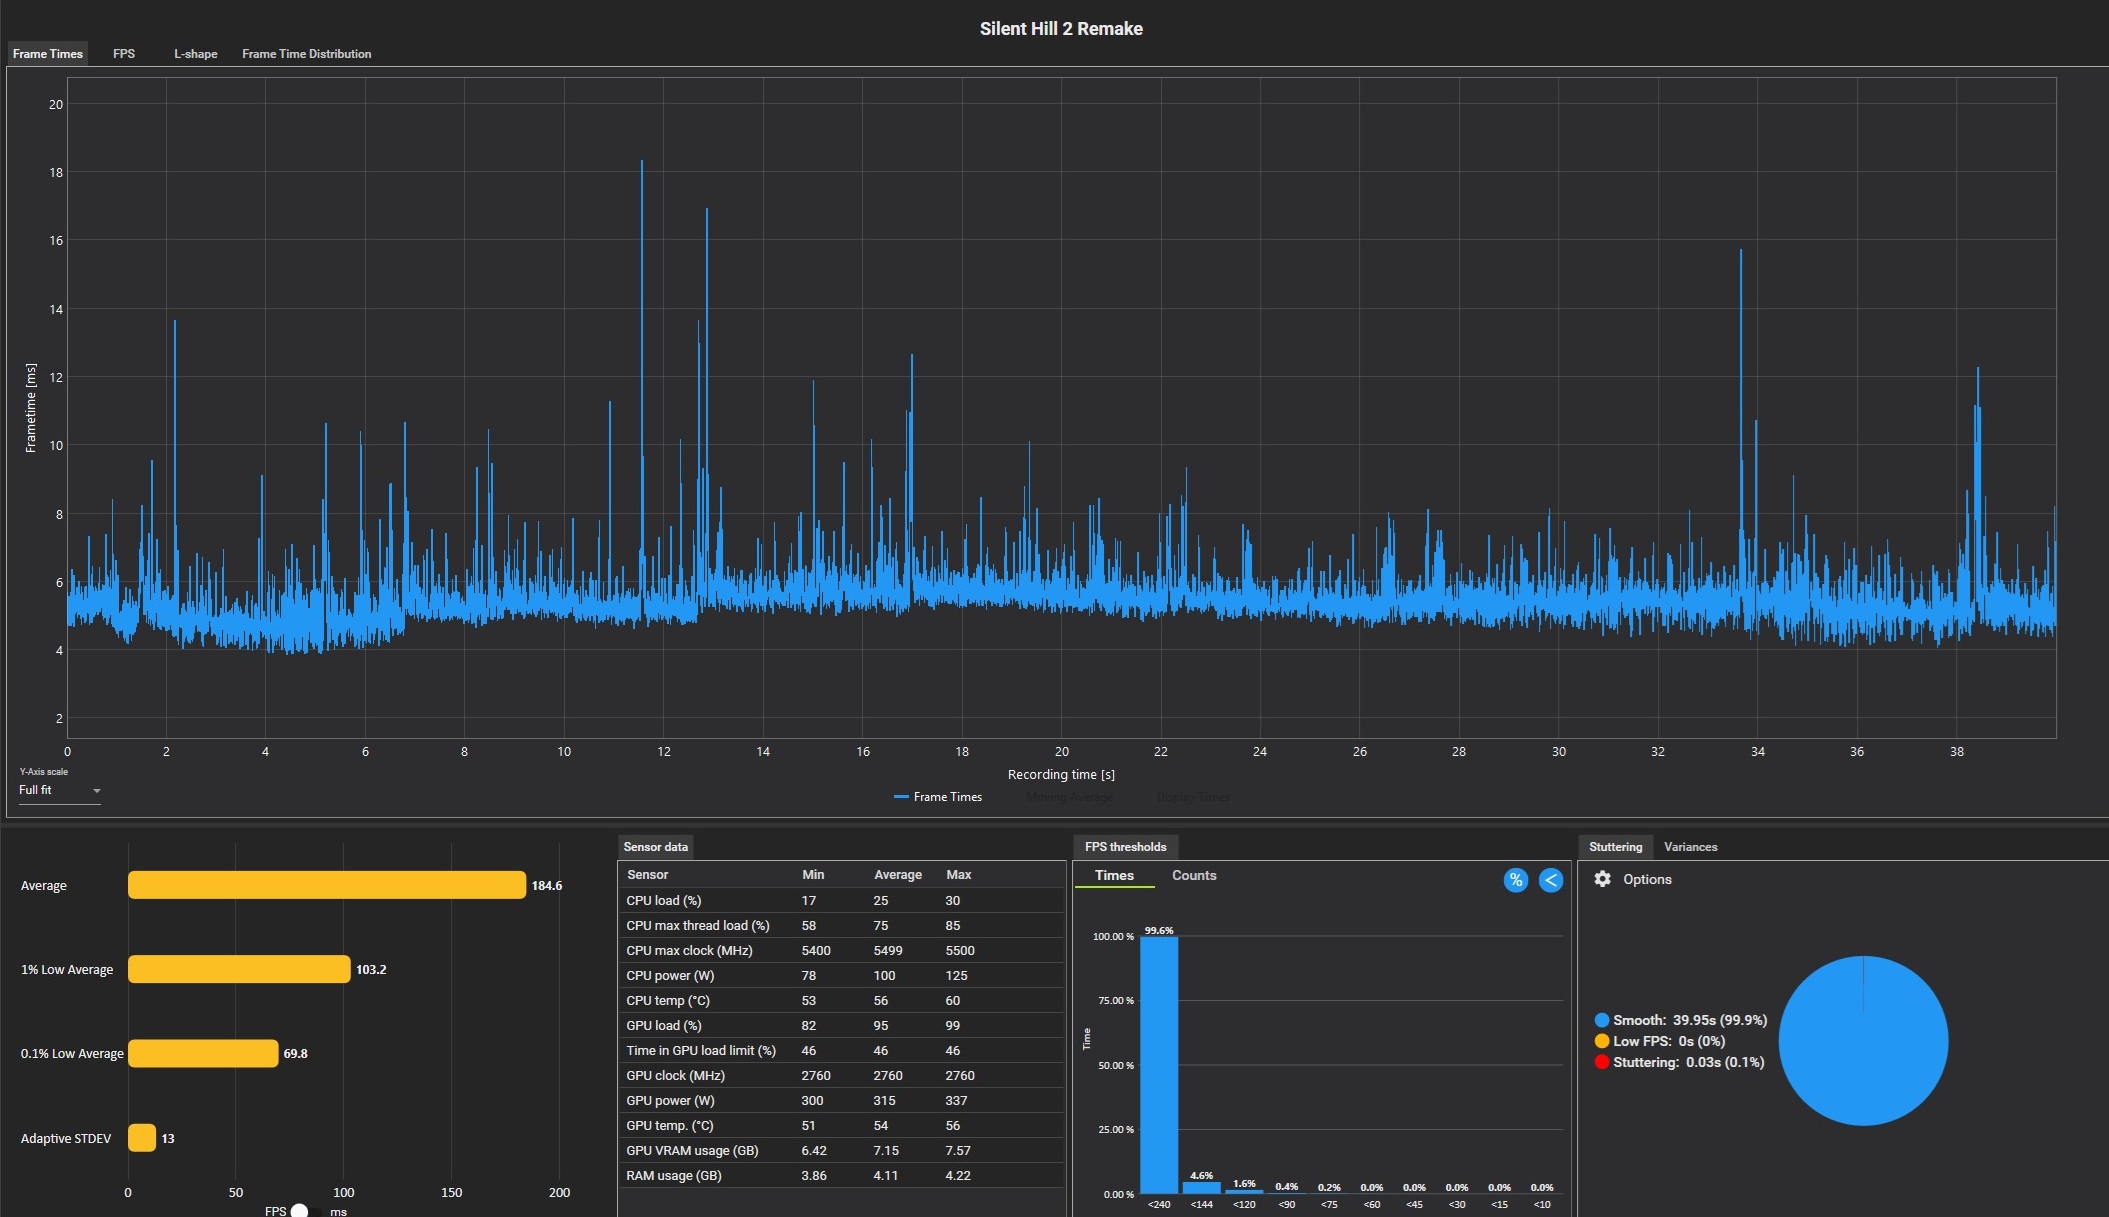Click the Max column header
This screenshot has width=2109, height=1217.
(x=959, y=874)
